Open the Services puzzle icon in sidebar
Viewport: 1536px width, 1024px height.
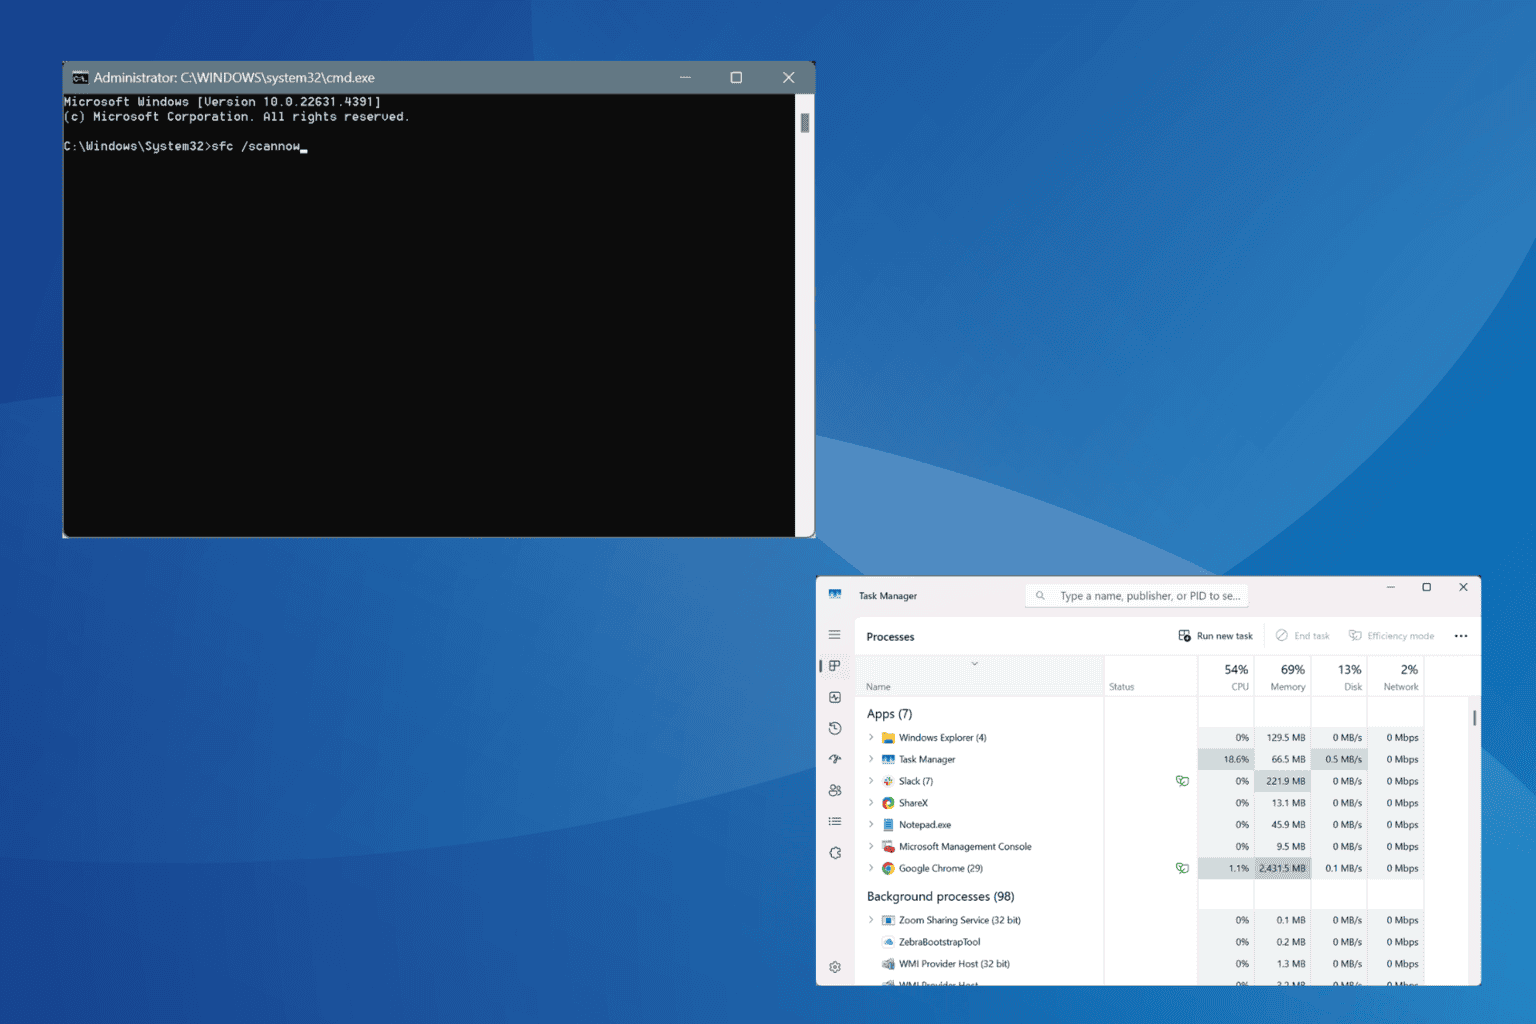tap(834, 853)
